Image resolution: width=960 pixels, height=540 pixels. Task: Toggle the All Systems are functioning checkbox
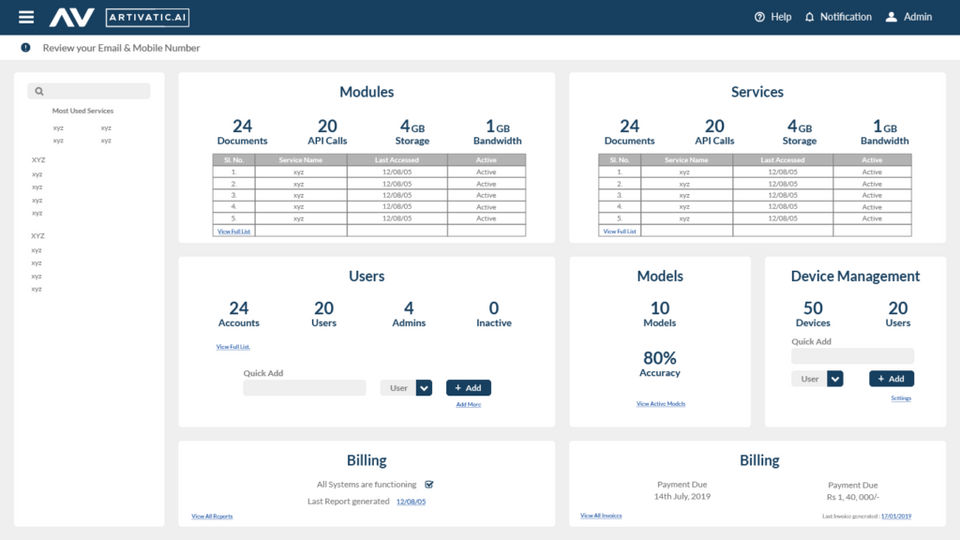coord(429,484)
